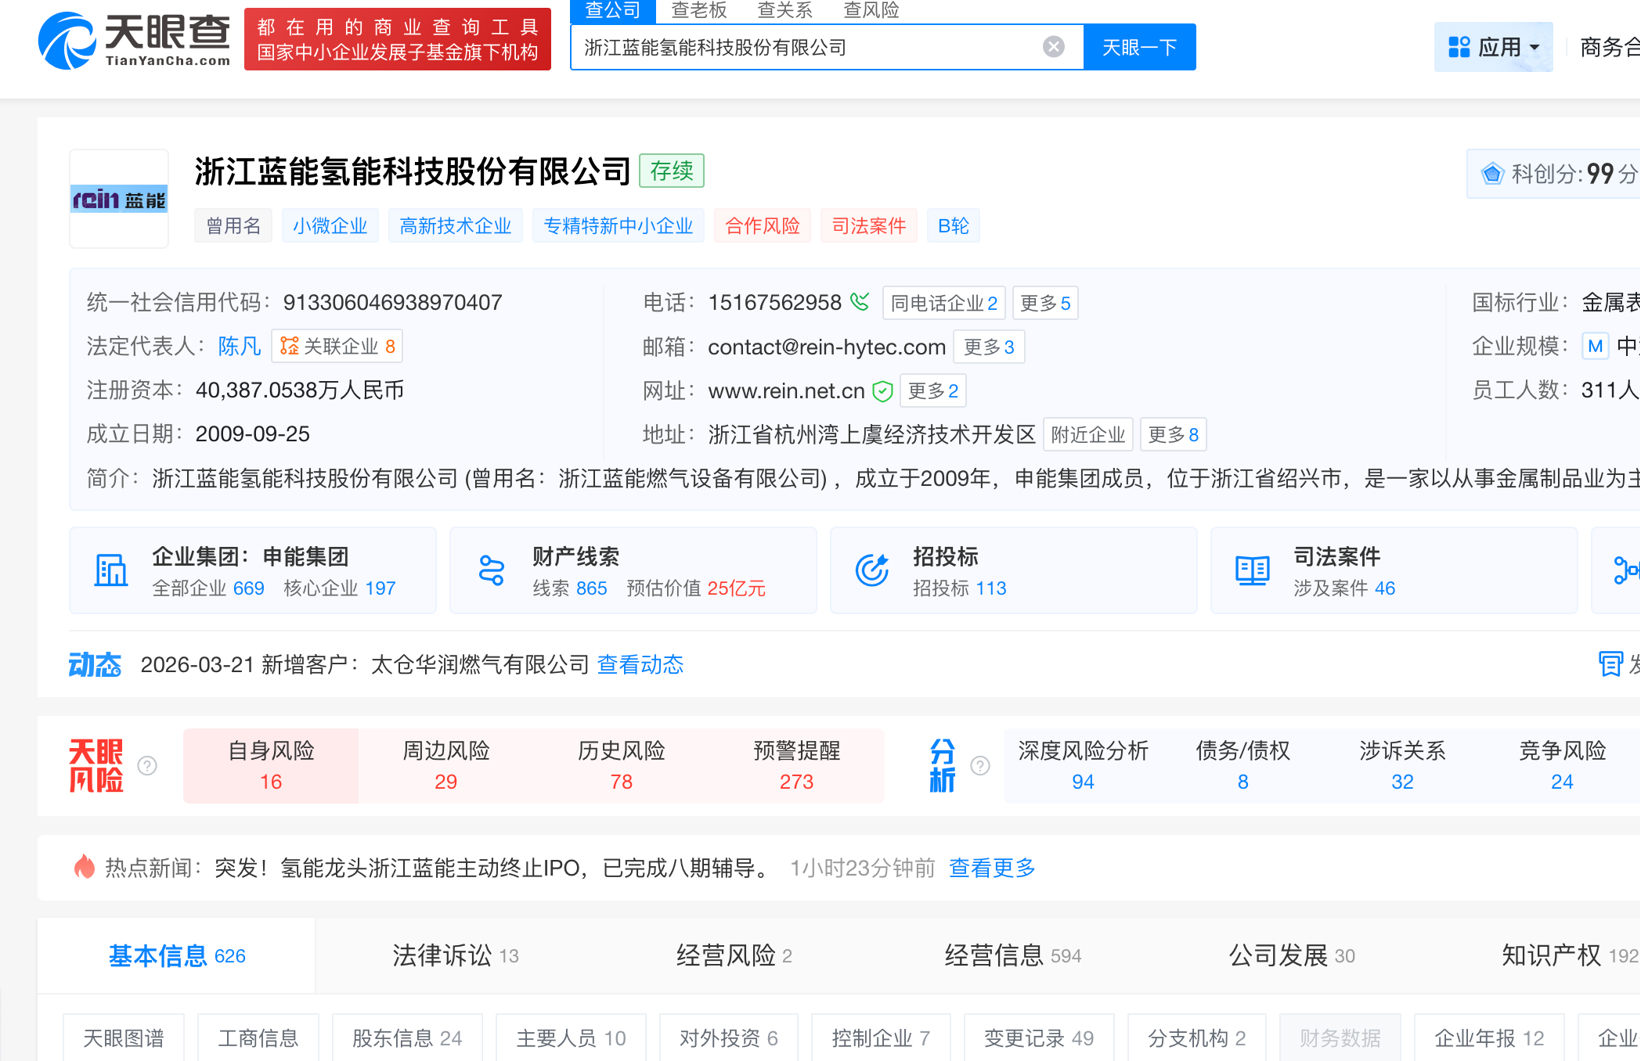Click the website verification checkmark icon
The width and height of the screenshot is (1640, 1061).
[x=882, y=391]
